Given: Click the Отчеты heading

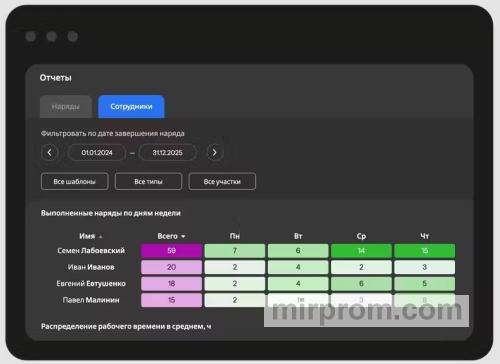Looking at the screenshot, I should coord(56,78).
